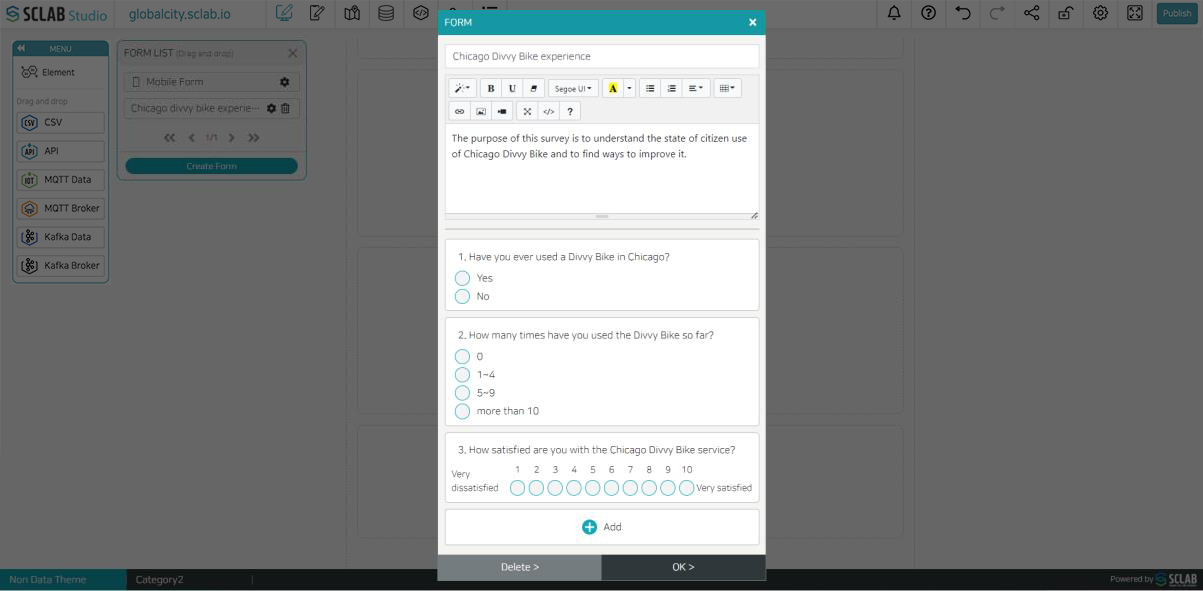
Task: Insert an image in the description editor
Action: [x=481, y=109]
